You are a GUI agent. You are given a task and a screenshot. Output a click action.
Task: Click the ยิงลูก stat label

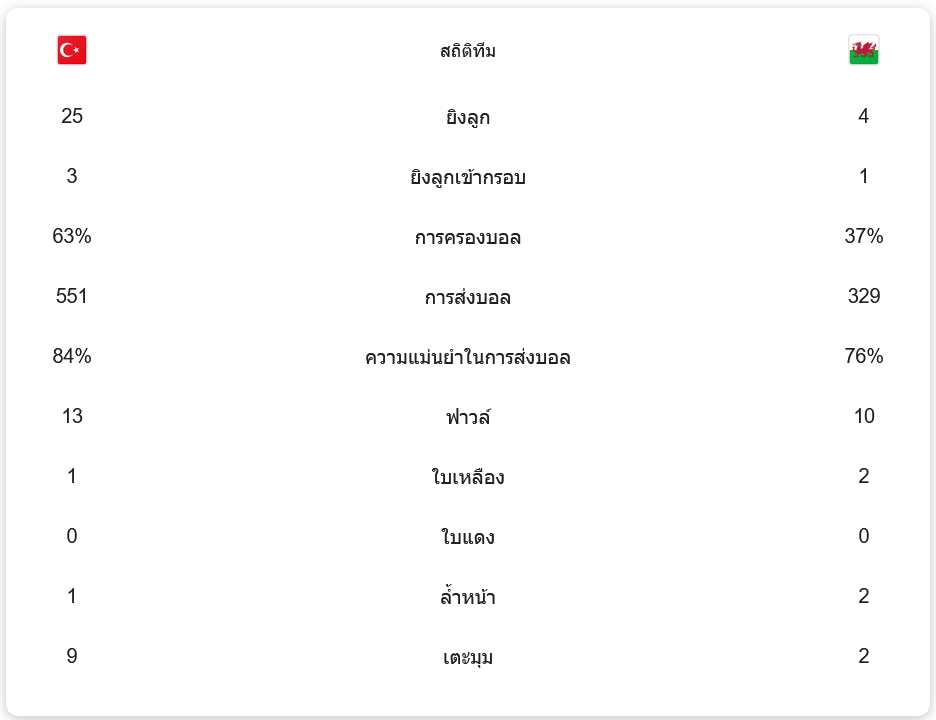pyautogui.click(x=468, y=117)
